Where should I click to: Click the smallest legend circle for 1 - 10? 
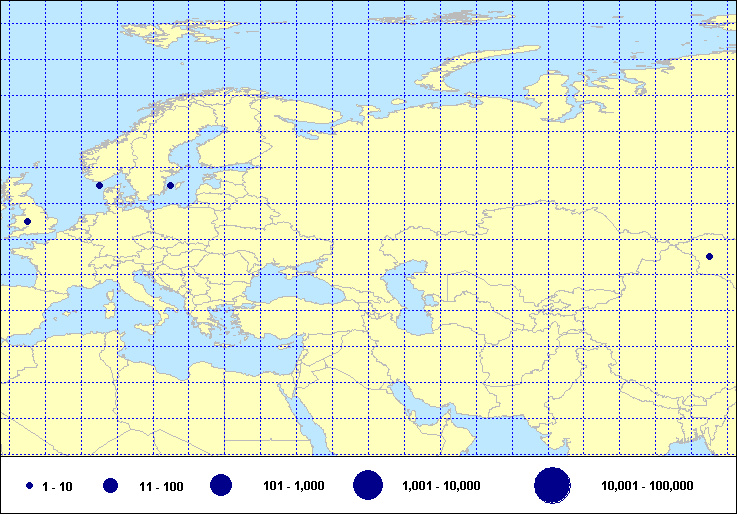point(29,486)
